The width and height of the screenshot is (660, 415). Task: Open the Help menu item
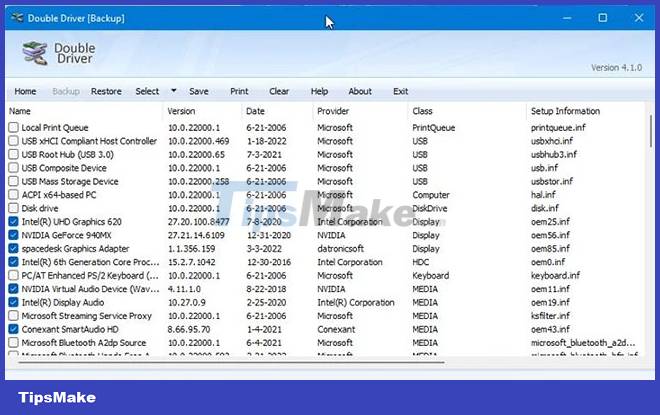(x=319, y=91)
